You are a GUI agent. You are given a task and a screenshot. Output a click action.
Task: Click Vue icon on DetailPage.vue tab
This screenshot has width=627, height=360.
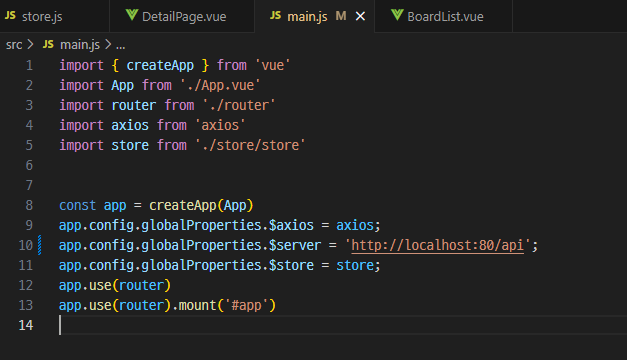click(x=132, y=15)
